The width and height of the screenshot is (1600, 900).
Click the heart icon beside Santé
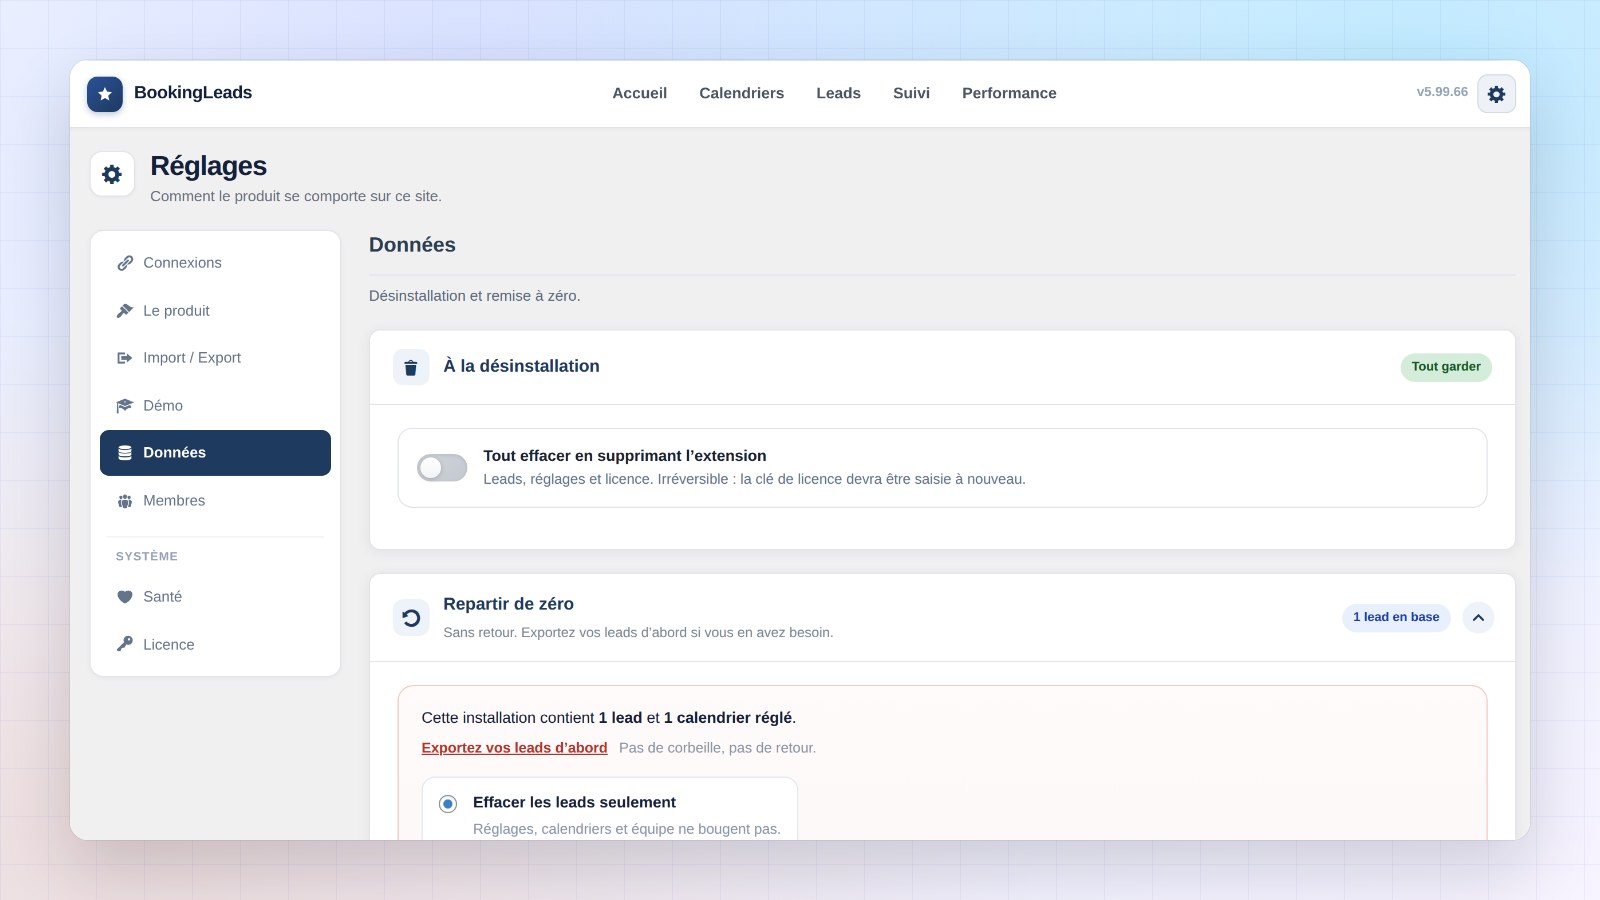pos(125,597)
